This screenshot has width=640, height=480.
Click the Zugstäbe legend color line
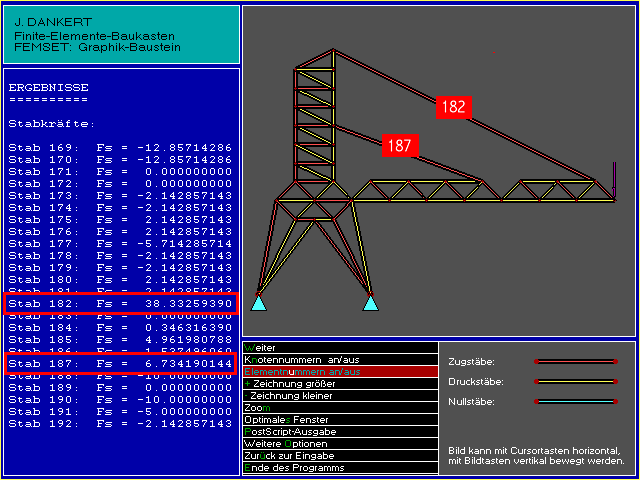pyautogui.click(x=580, y=361)
